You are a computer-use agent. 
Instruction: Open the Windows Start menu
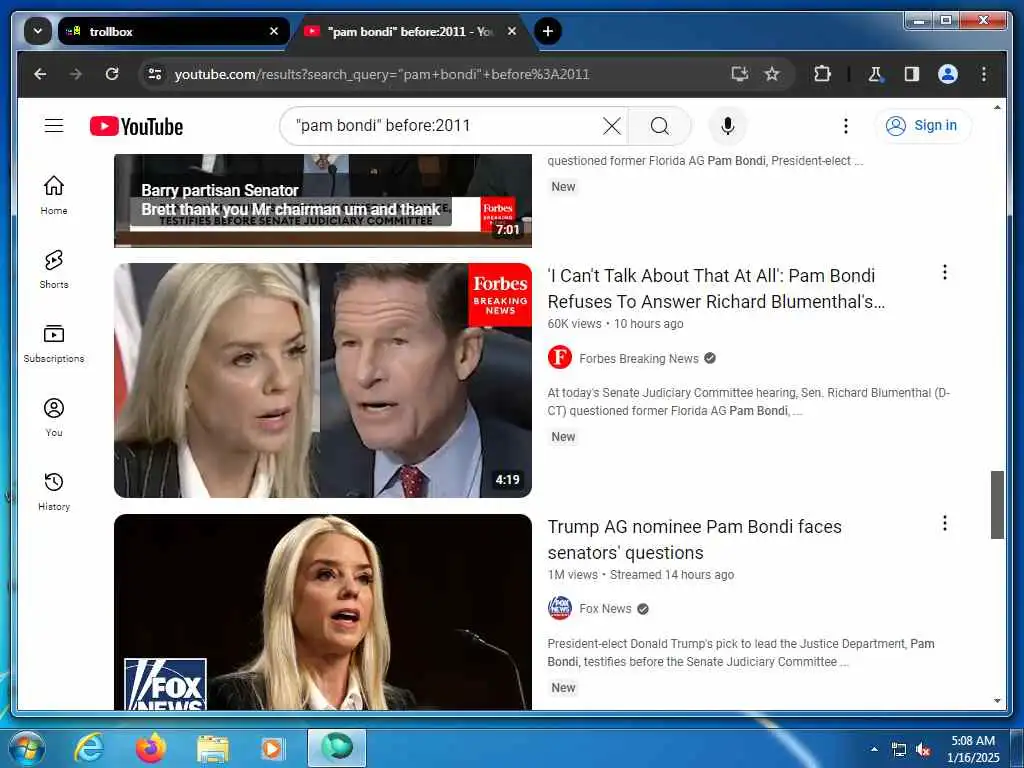[x=27, y=748]
